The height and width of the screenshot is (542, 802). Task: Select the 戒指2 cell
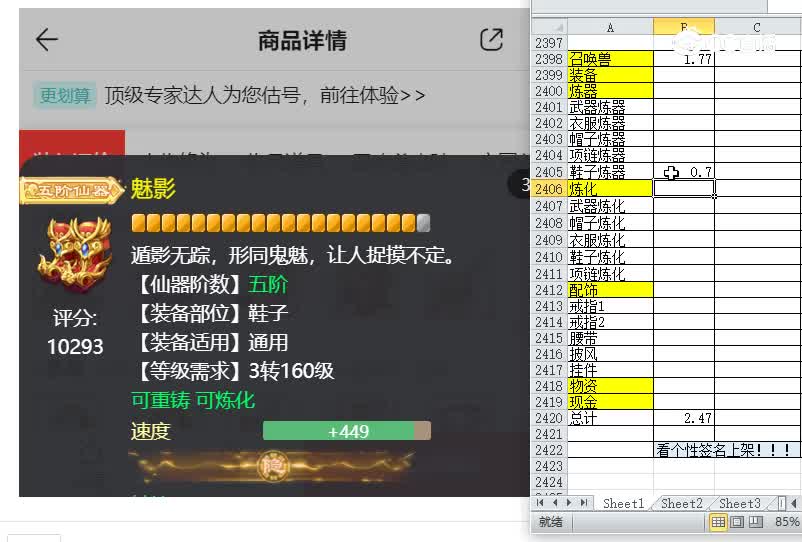click(x=610, y=322)
